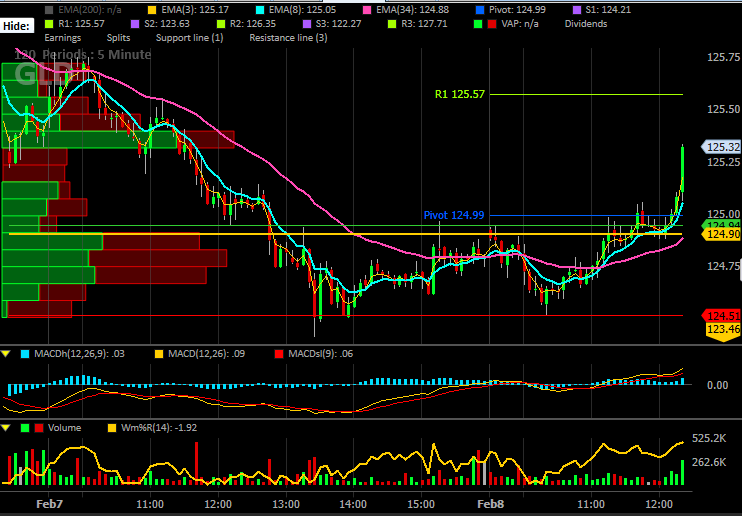
Task: Click the Pivot 124.99 line label on chart
Action: [454, 215]
